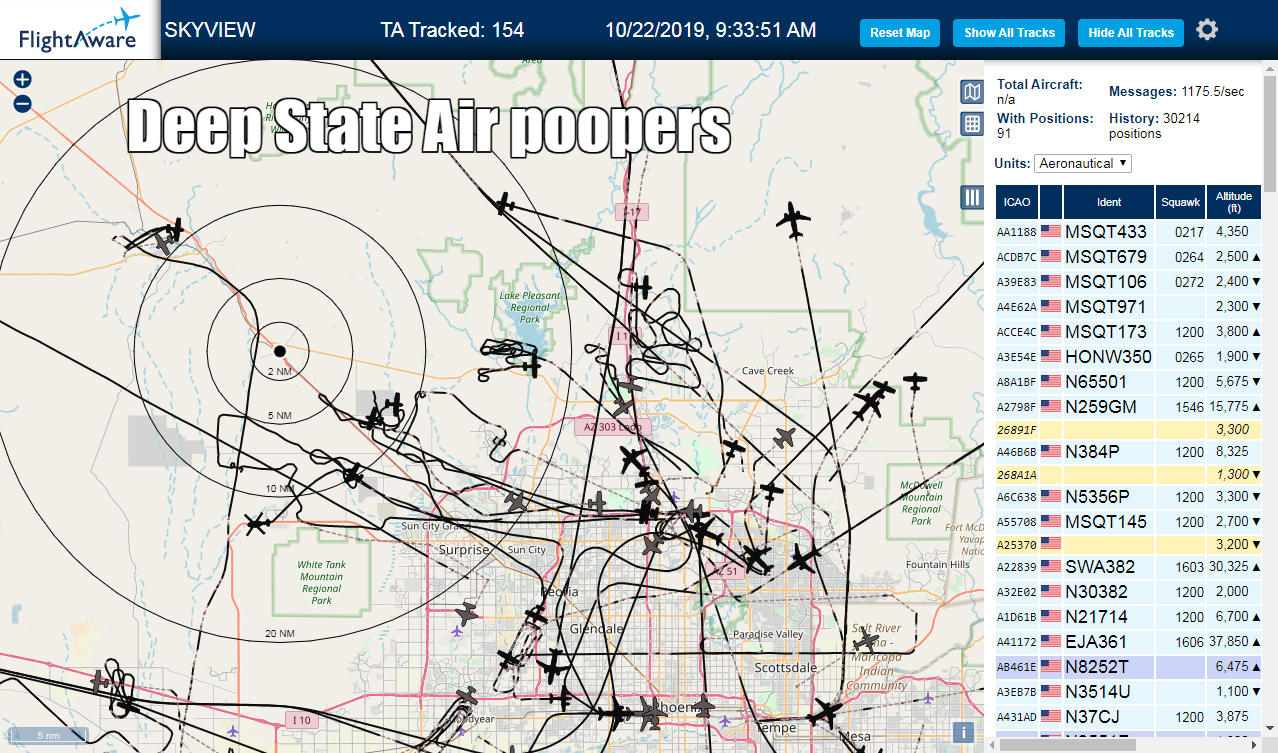Click the With Positions: 91 statistic
This screenshot has height=753, width=1278.
[x=1045, y=125]
